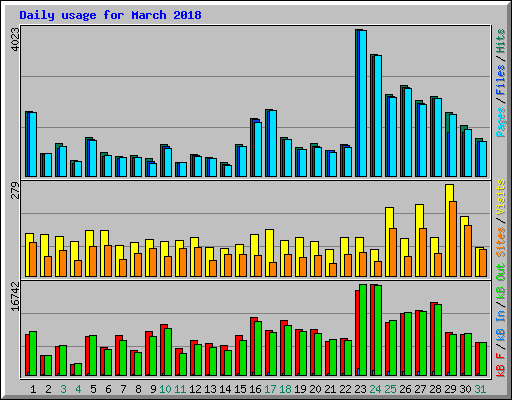The image size is (512, 400).
Task: Click the yellow visits bar for day 17
Action: click(x=269, y=253)
